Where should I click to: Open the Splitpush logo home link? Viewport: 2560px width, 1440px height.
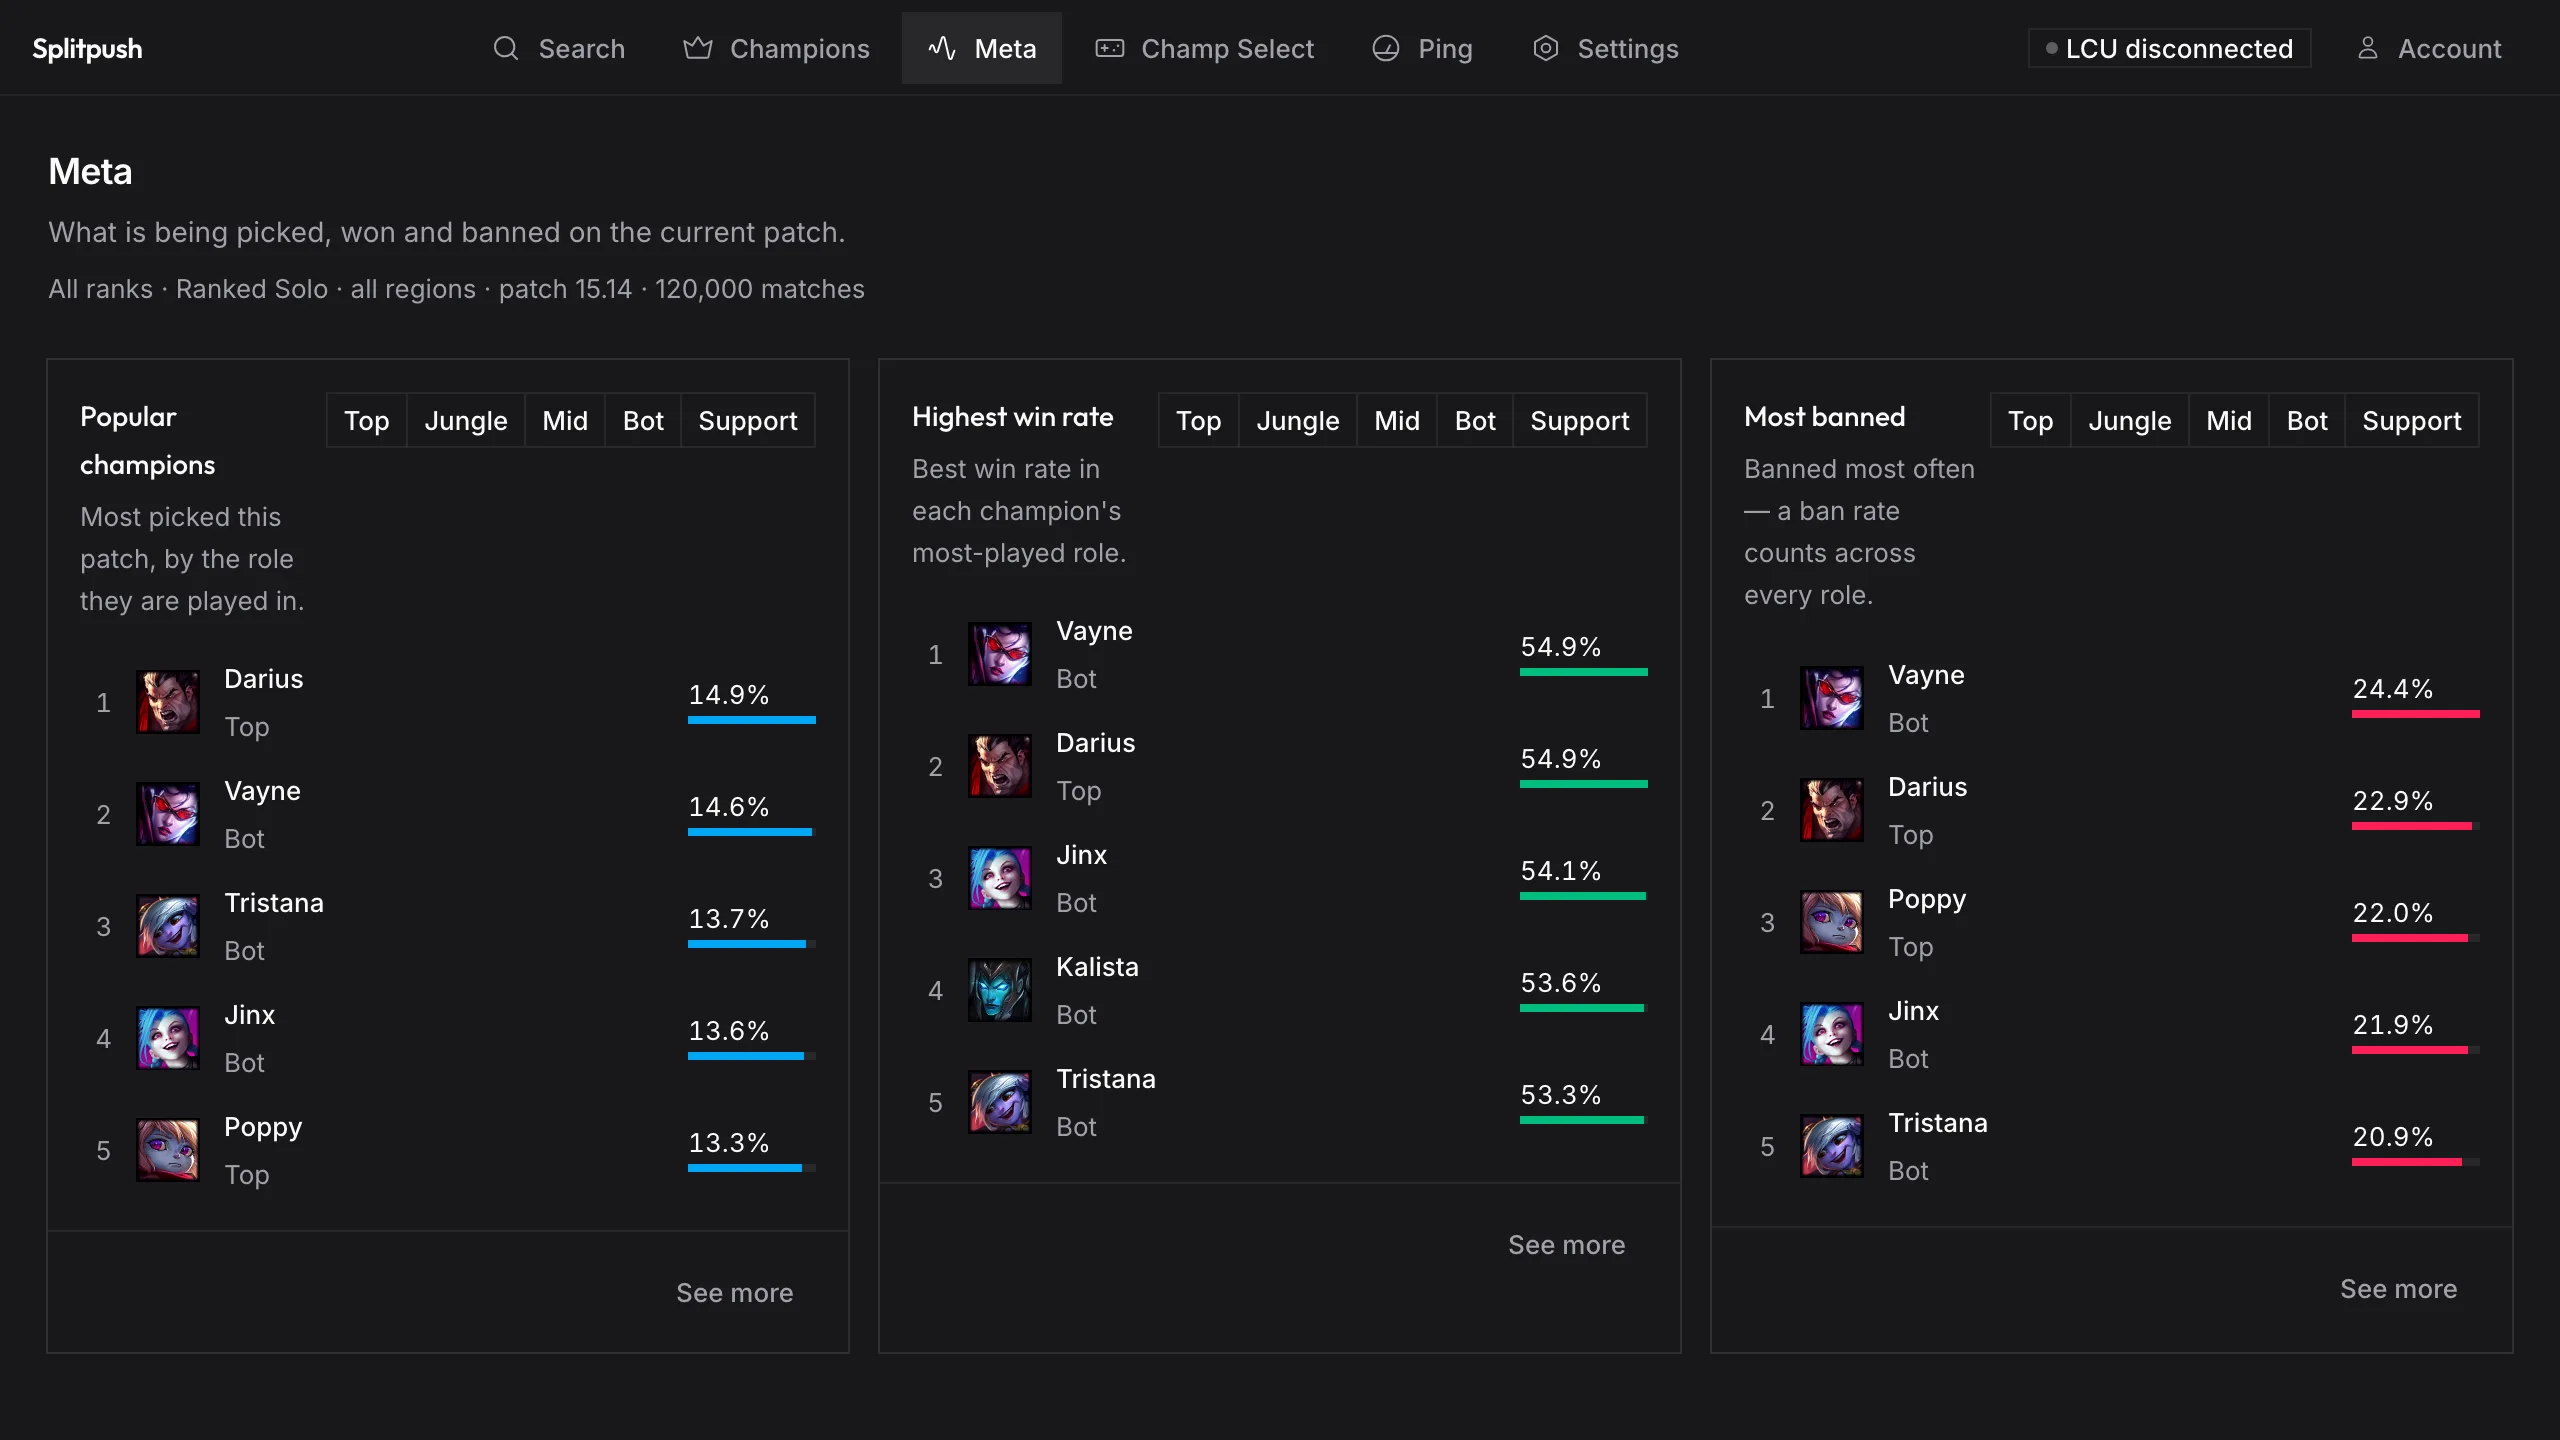[87, 48]
